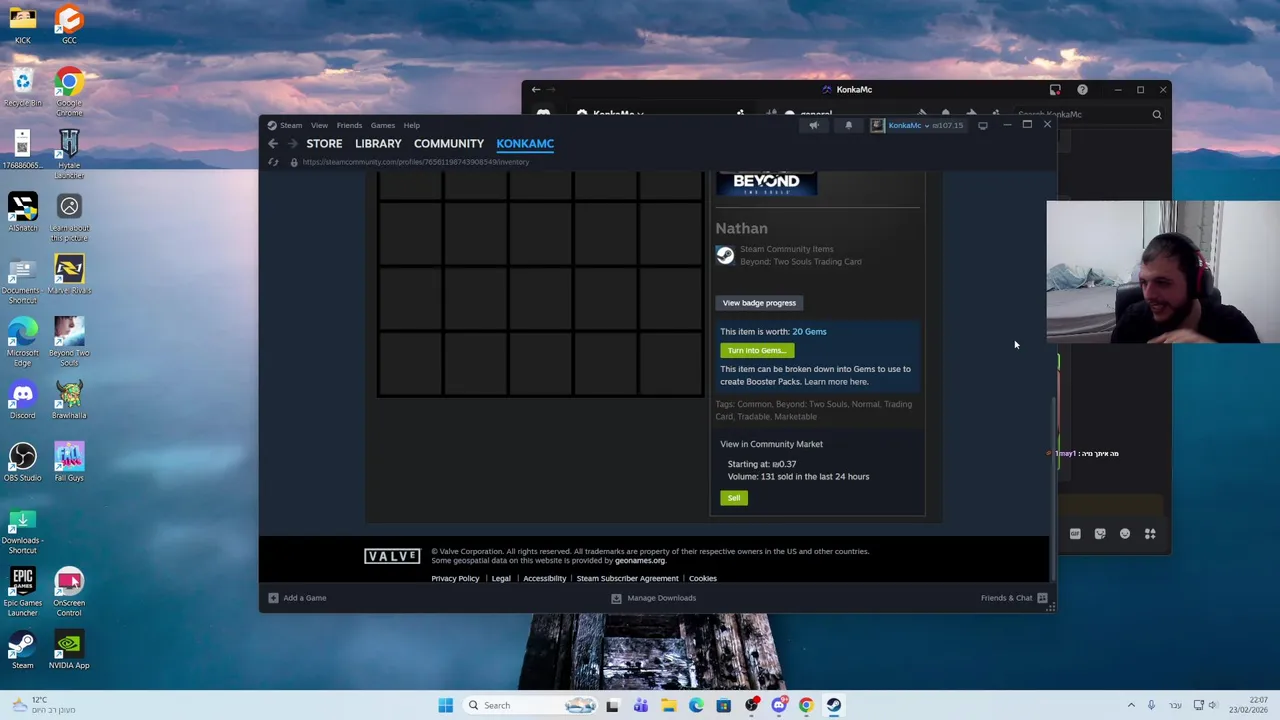
Task: Go back in the Discord window
Action: point(536,90)
